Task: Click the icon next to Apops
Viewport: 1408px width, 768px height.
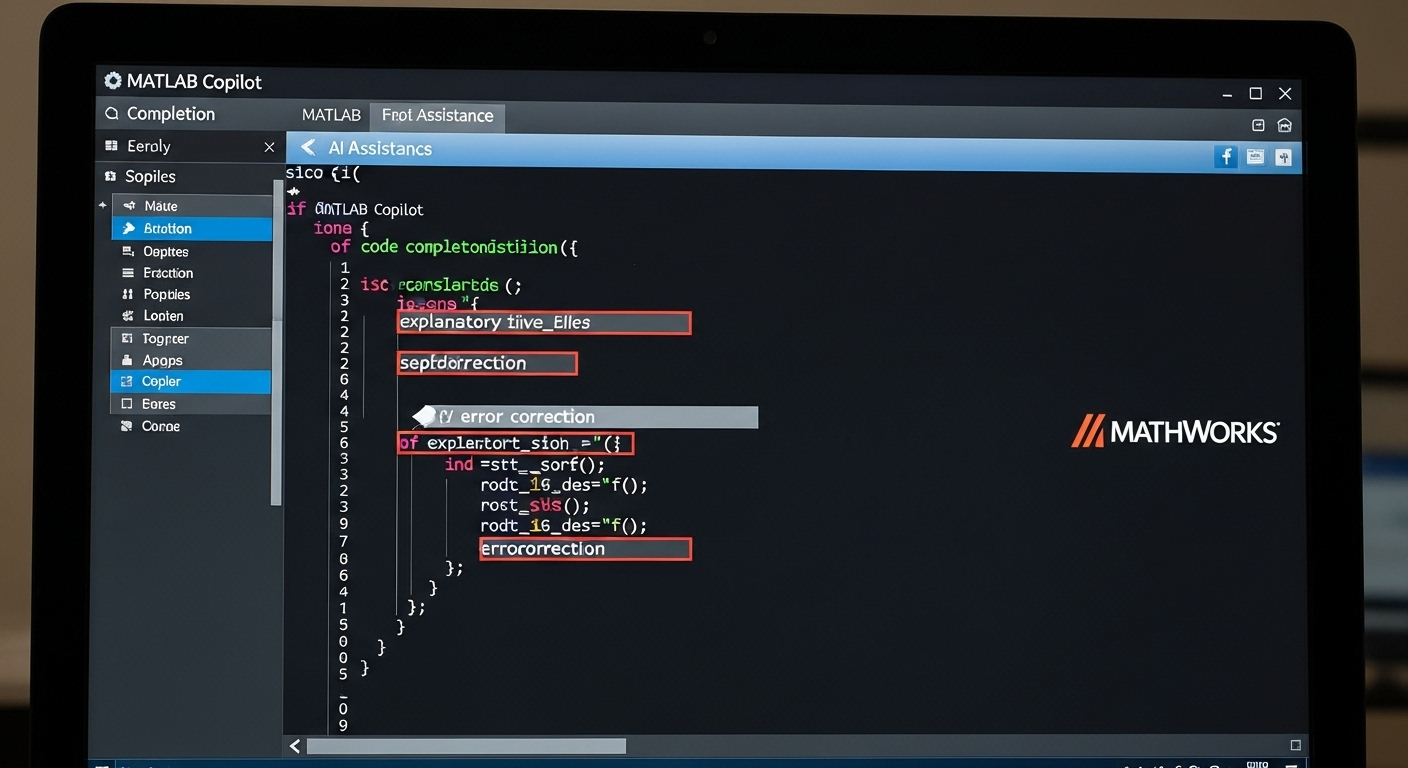Action: click(127, 360)
